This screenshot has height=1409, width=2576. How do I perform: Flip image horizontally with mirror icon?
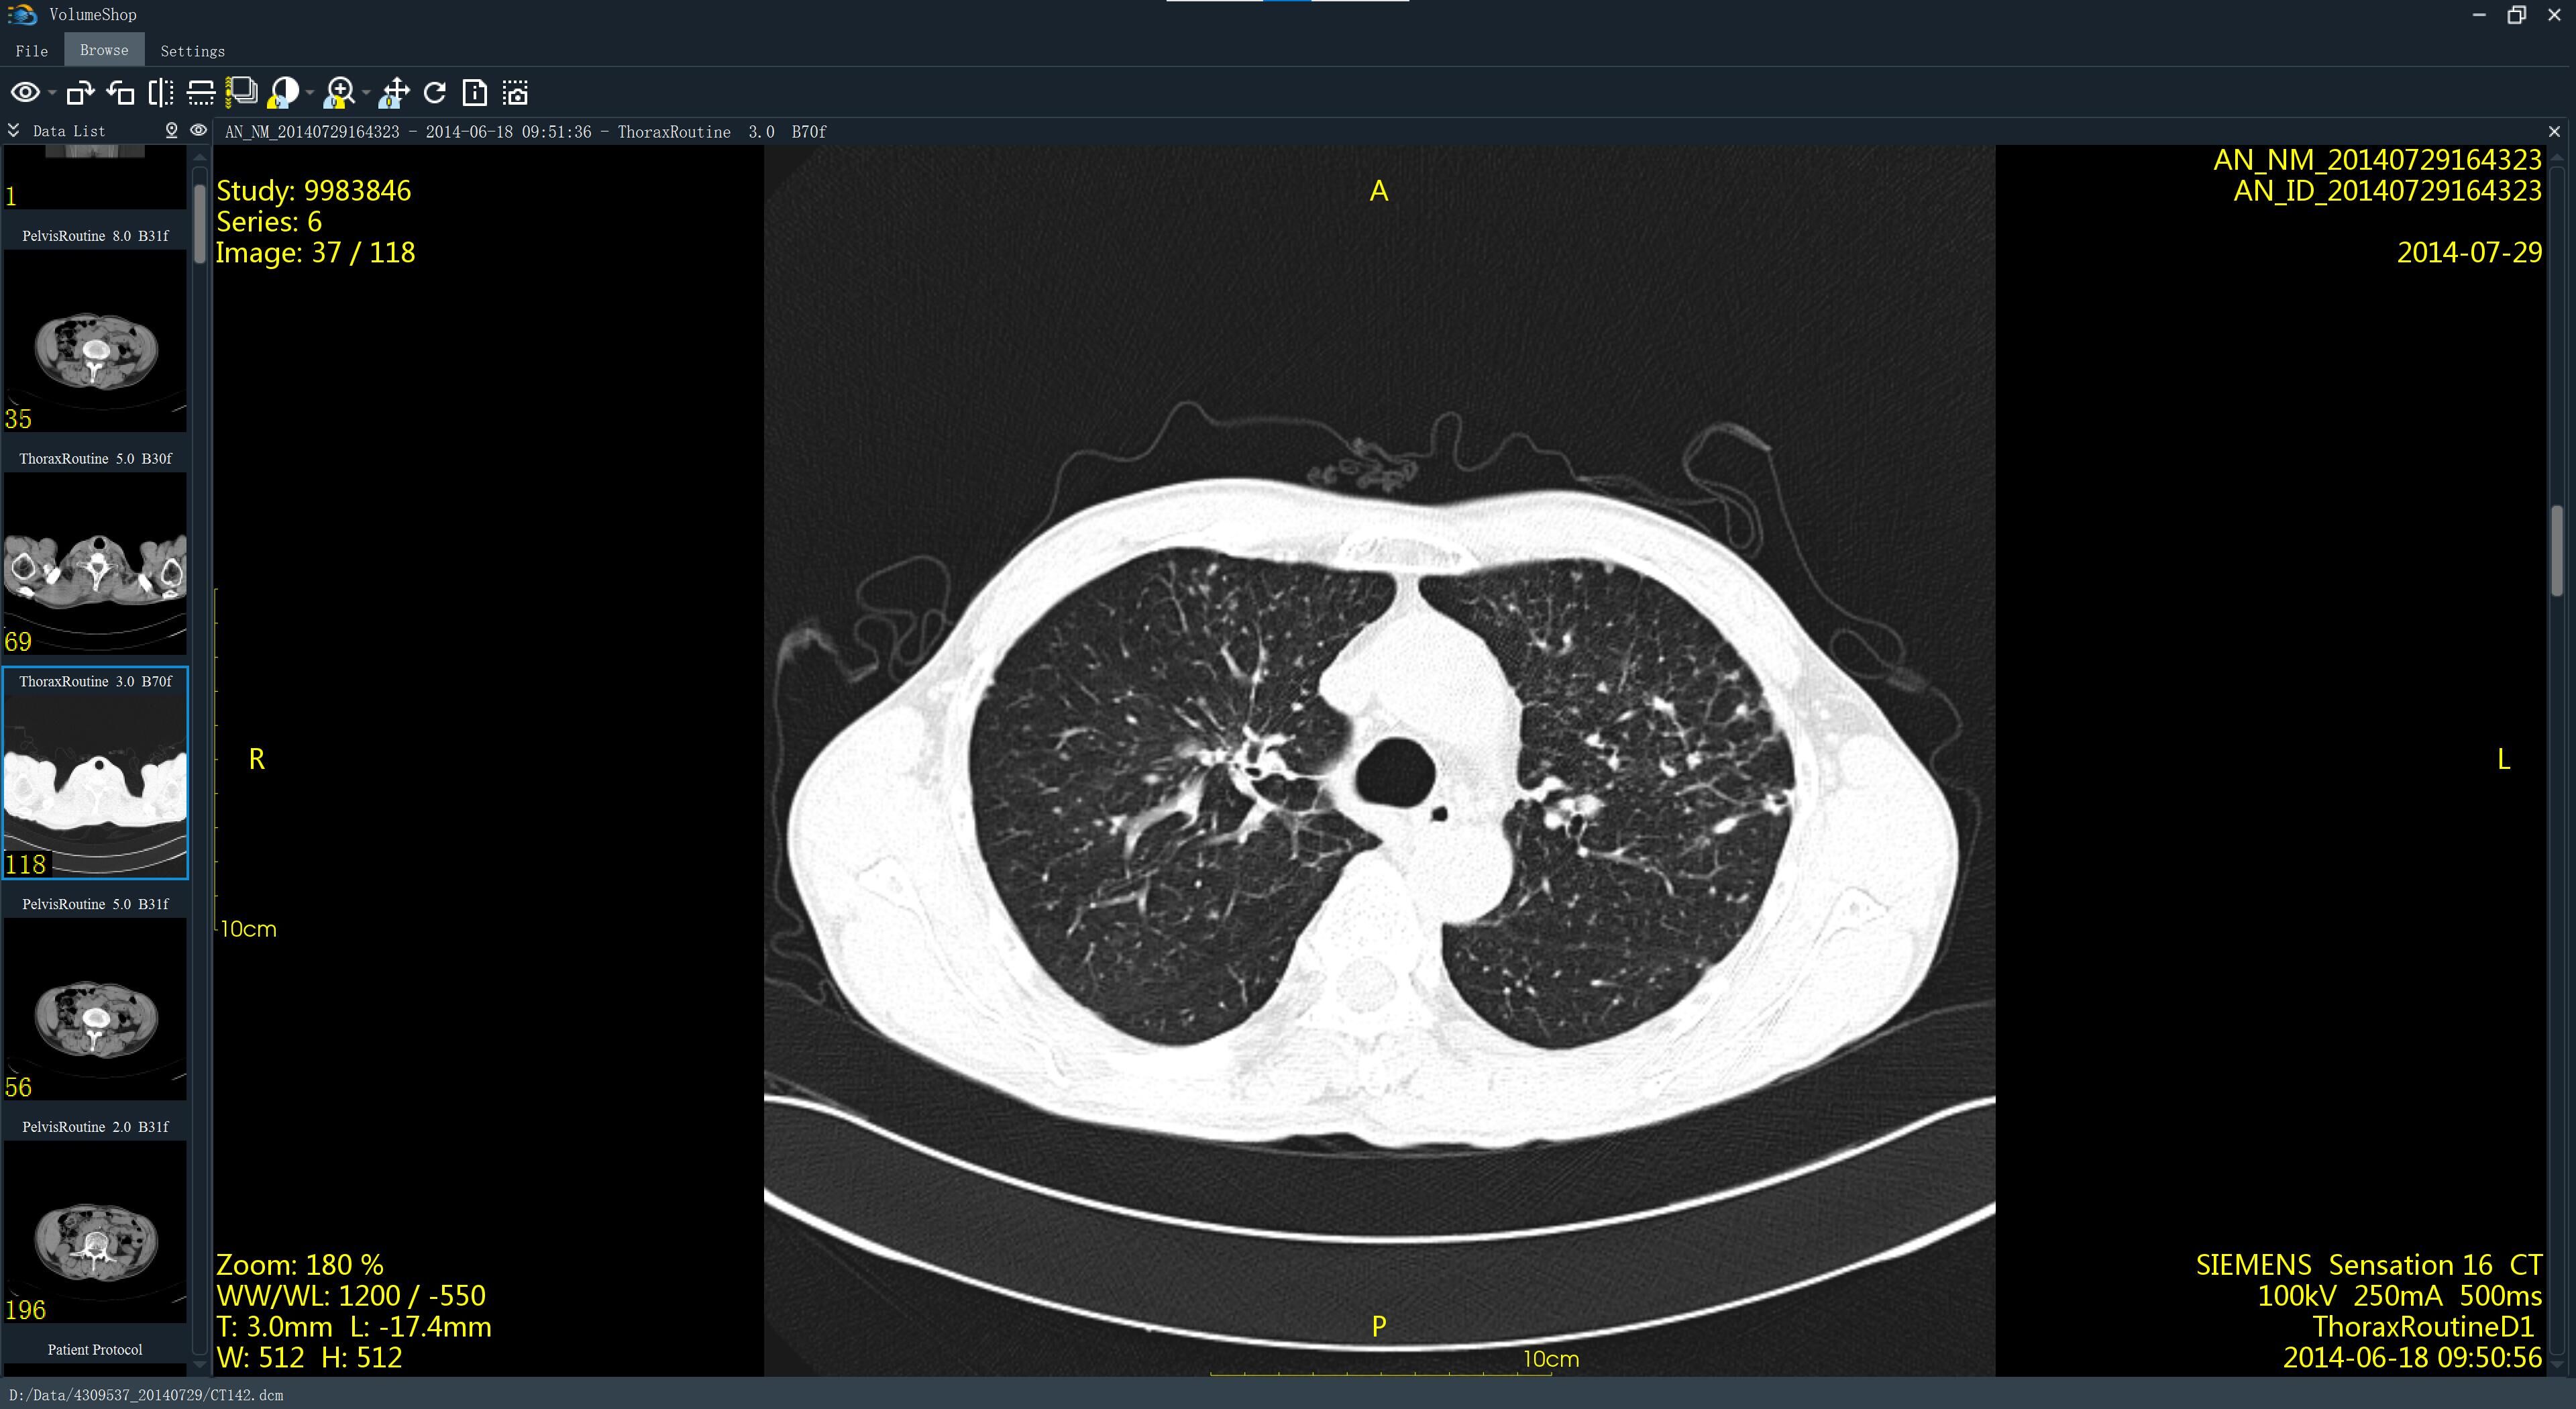160,93
